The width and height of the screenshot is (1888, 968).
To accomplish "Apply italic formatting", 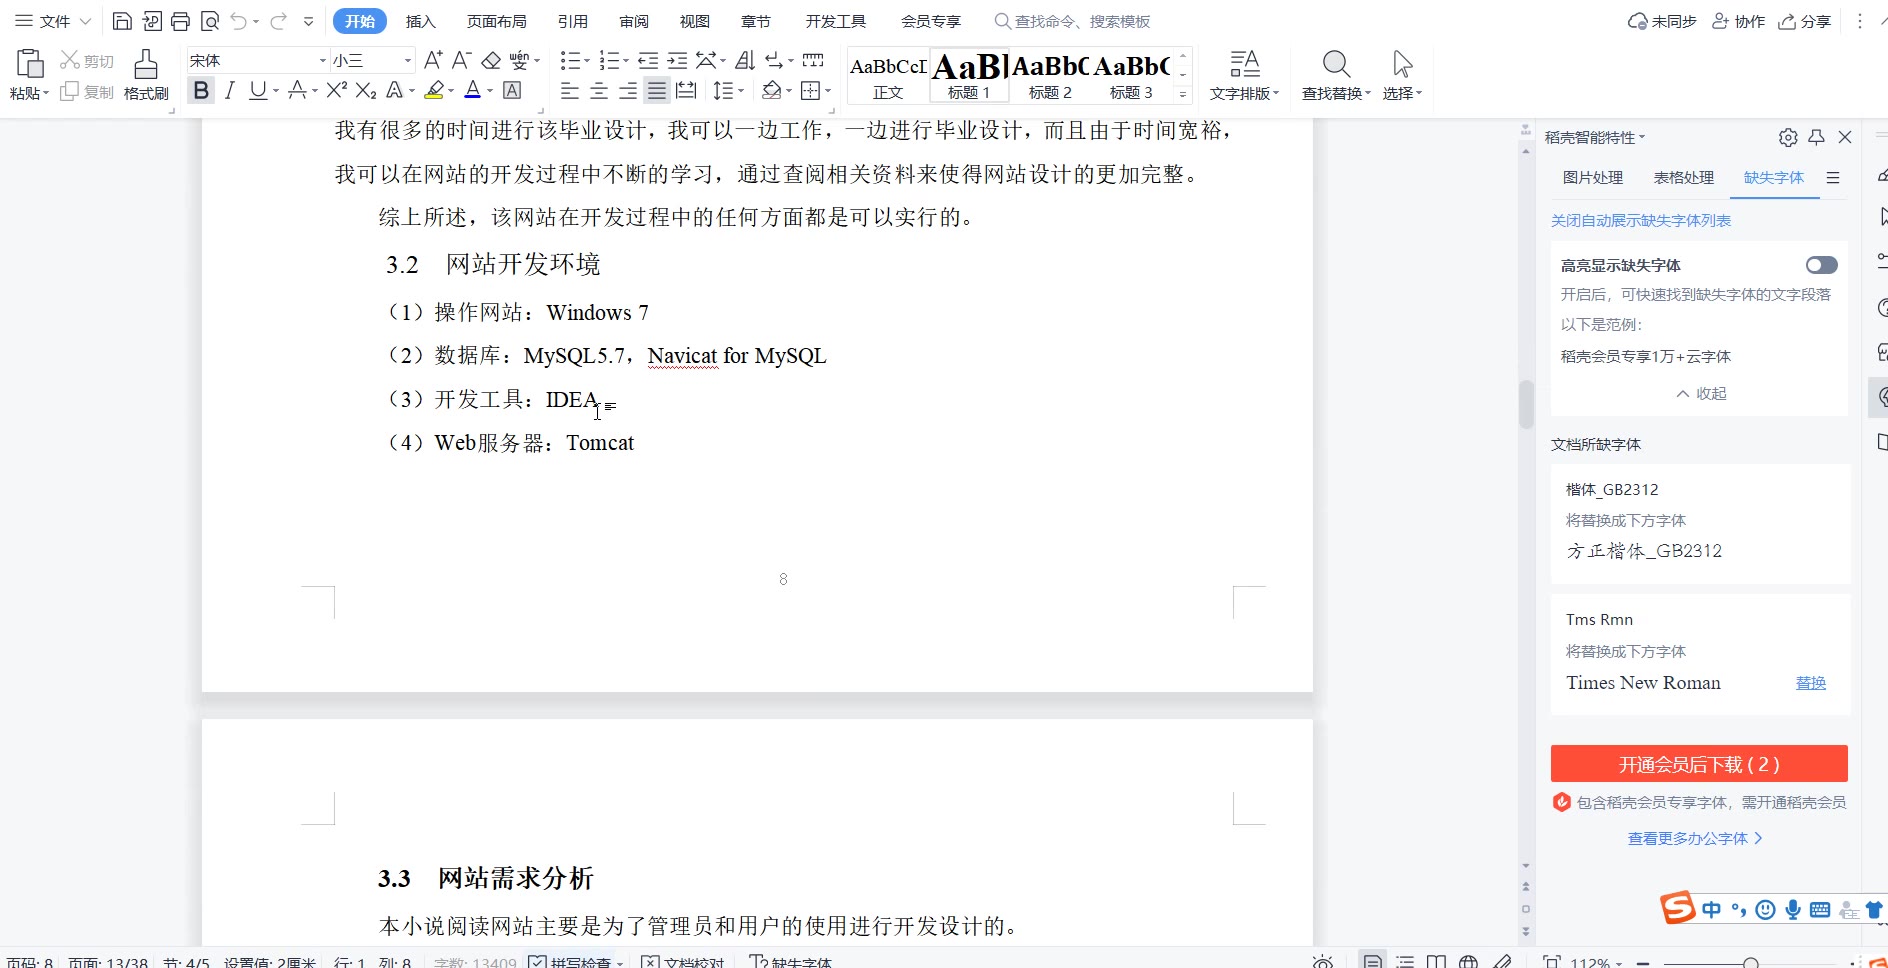I will (230, 91).
